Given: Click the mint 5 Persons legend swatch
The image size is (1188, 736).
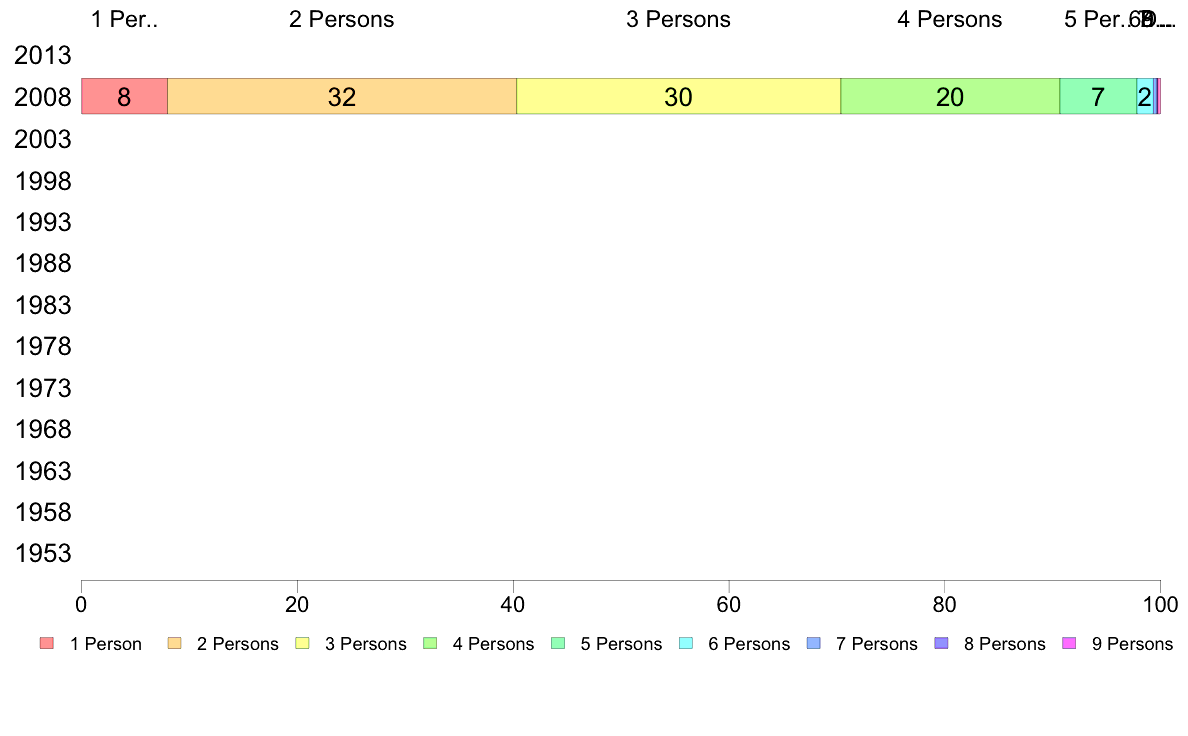Looking at the screenshot, I should tap(558, 644).
